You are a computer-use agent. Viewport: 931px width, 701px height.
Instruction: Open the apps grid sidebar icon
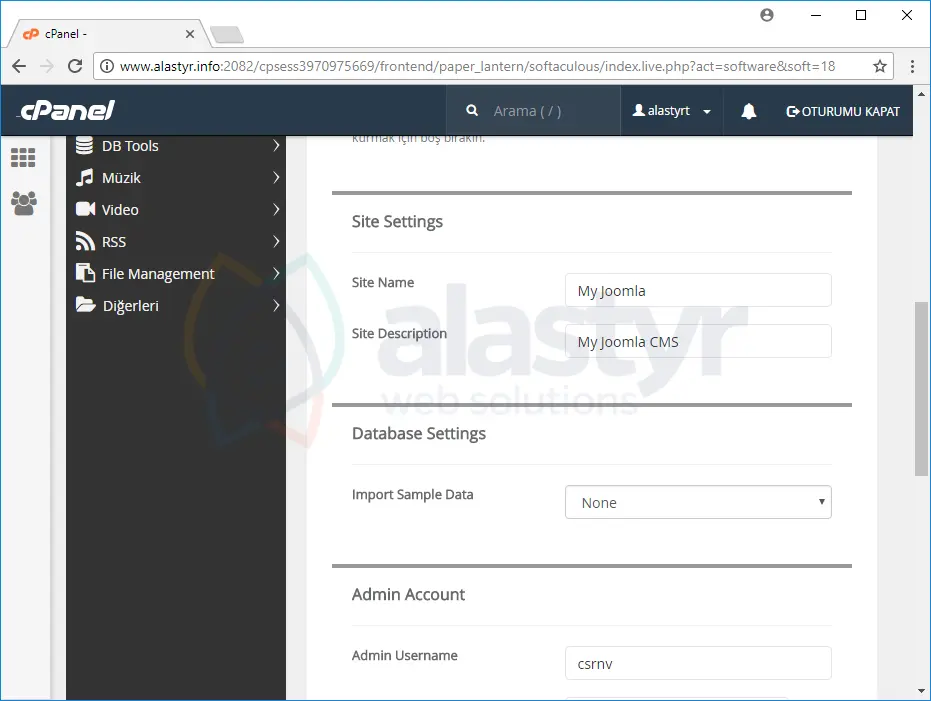coord(23,157)
